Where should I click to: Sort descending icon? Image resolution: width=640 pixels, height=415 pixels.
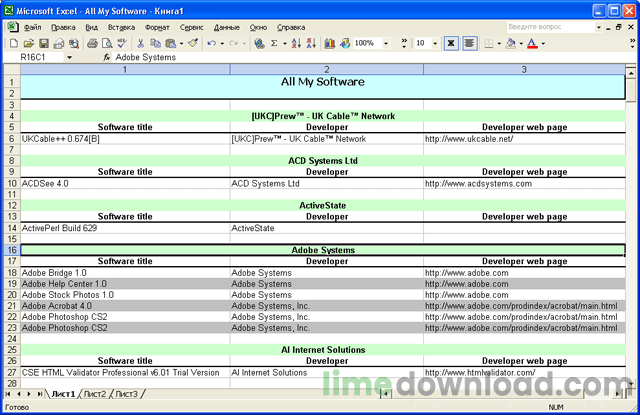click(x=311, y=43)
